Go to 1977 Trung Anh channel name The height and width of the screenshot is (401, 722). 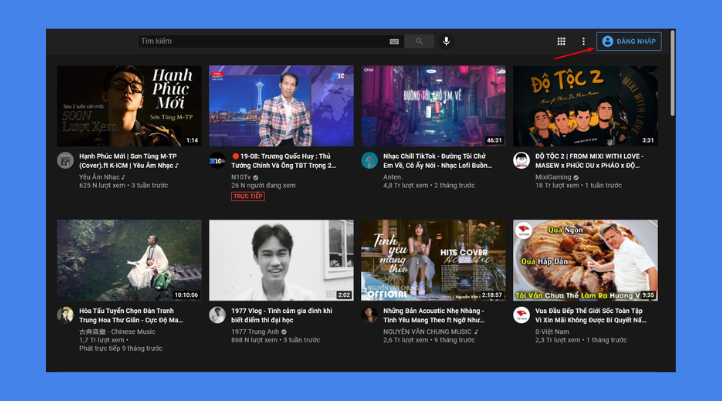click(255, 331)
